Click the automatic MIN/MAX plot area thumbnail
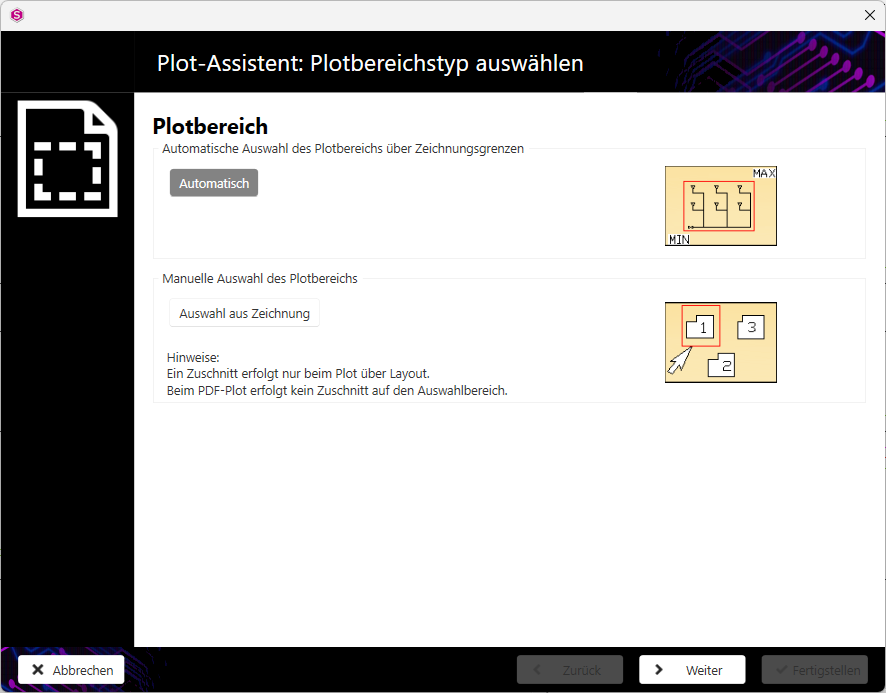886x693 pixels. [x=720, y=206]
